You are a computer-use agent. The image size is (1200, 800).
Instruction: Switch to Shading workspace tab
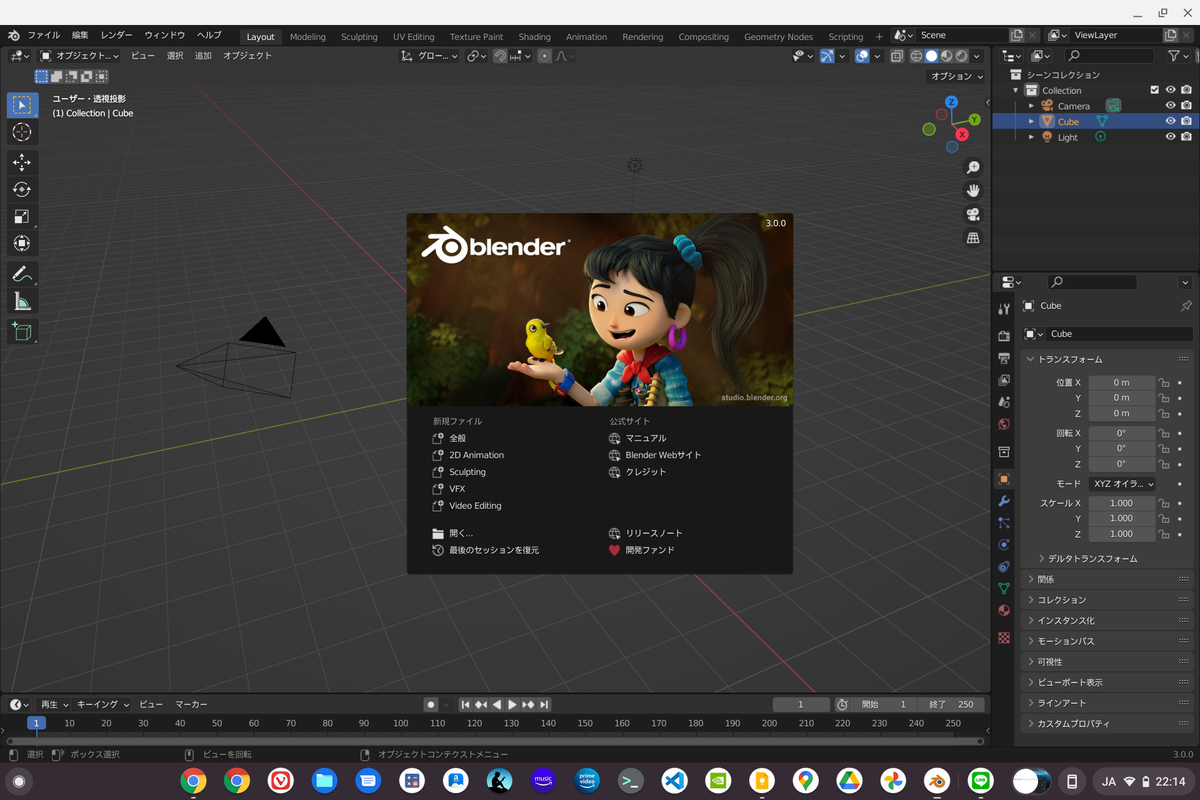click(x=534, y=37)
